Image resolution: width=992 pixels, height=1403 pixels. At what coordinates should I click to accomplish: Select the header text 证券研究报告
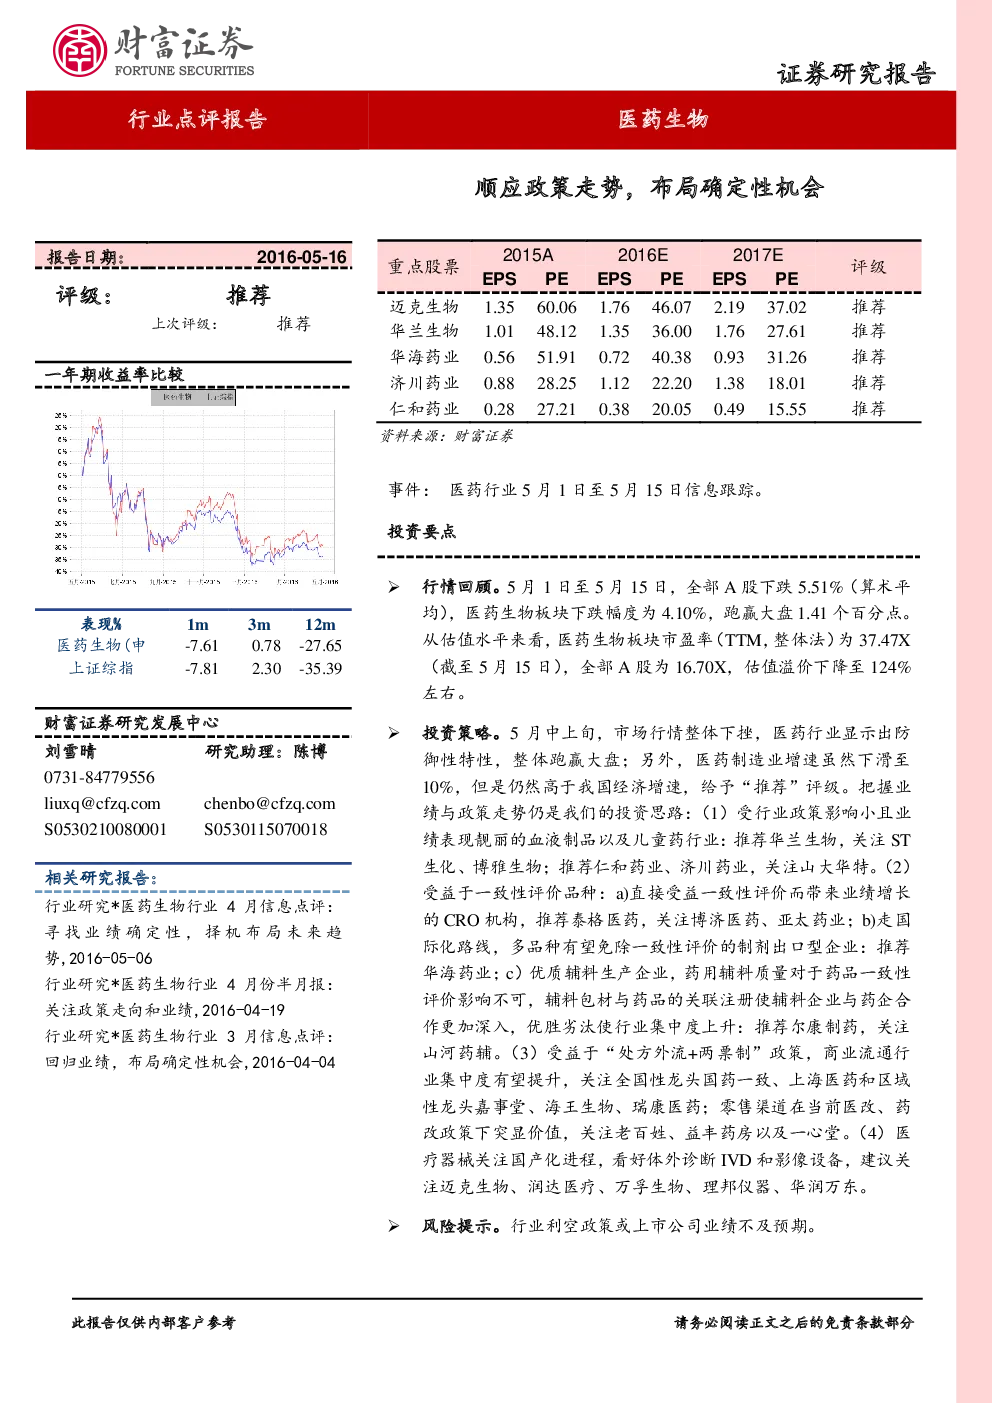pyautogui.click(x=856, y=74)
